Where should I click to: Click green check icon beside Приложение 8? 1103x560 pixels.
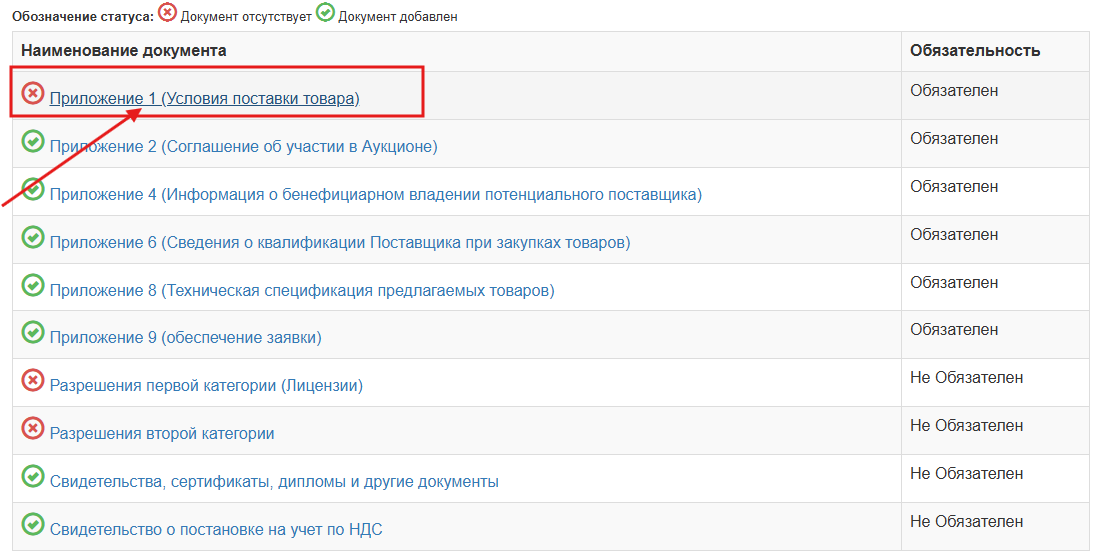(x=32, y=285)
